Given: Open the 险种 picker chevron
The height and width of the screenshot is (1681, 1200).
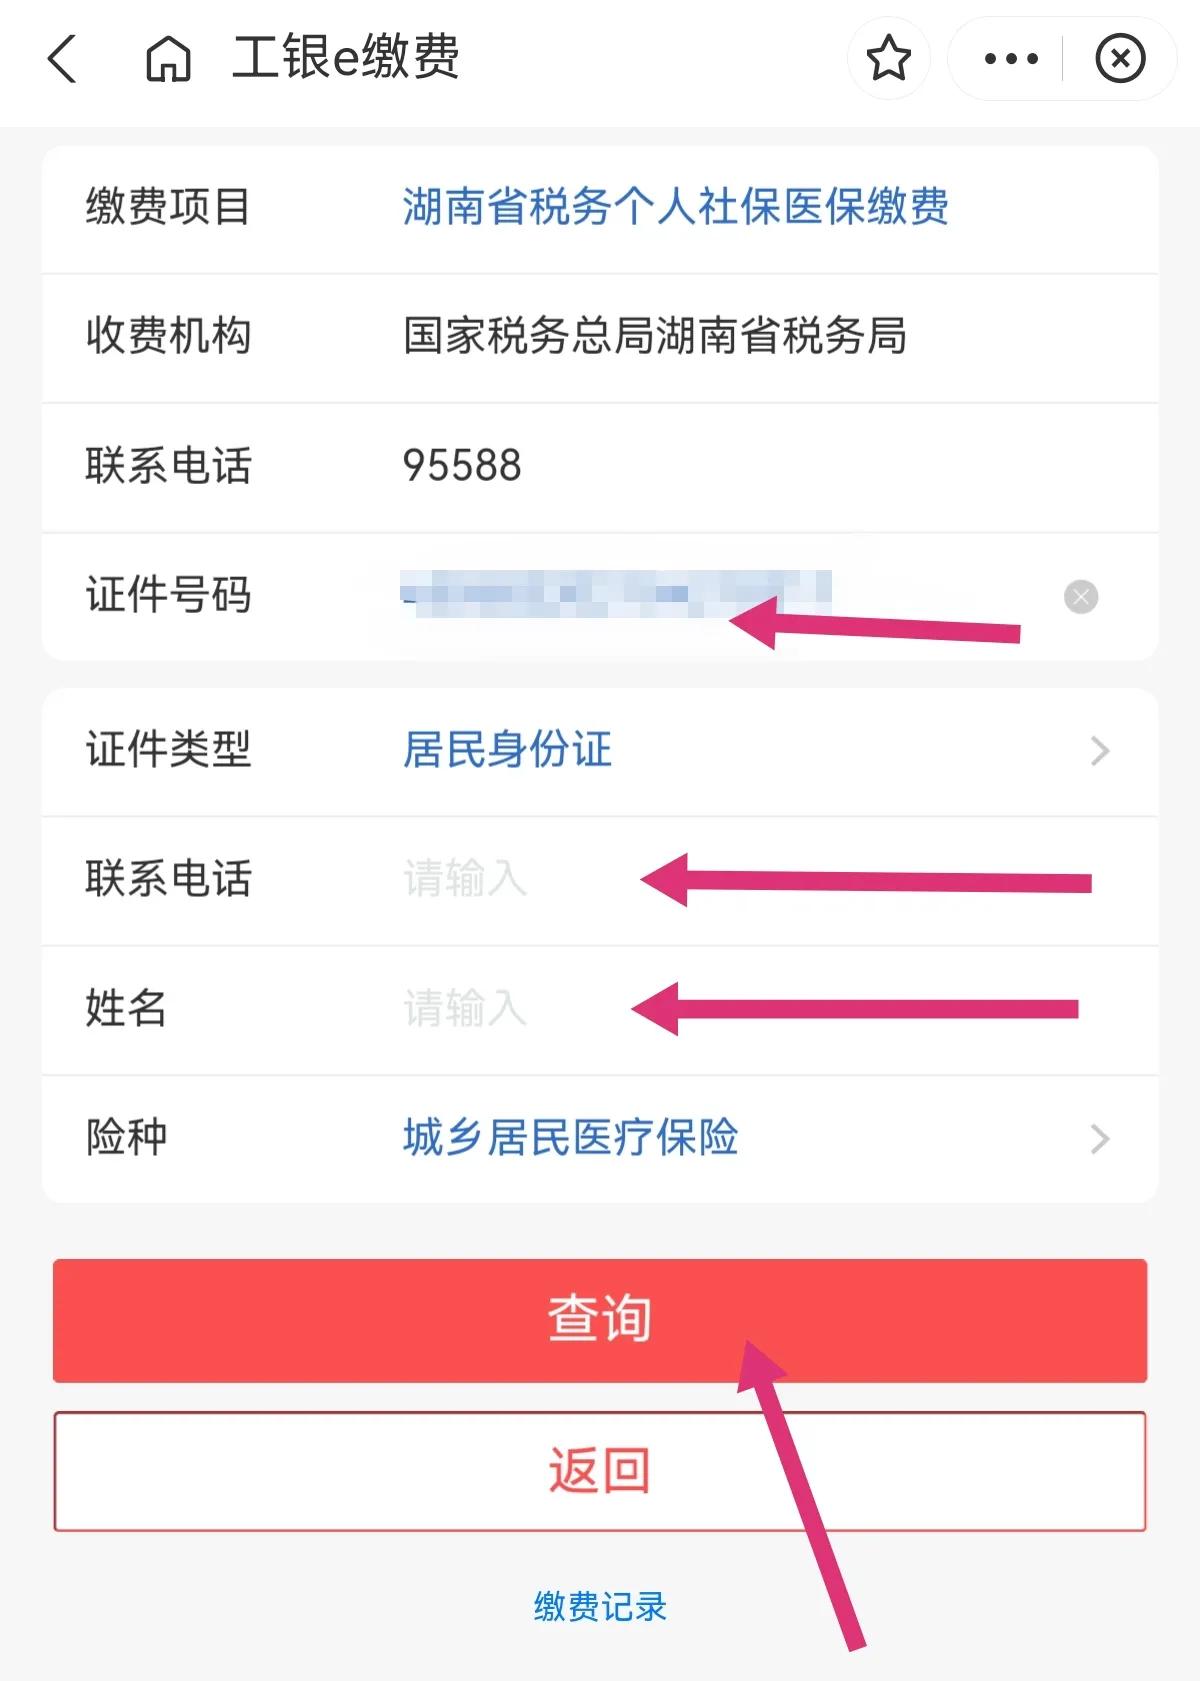Looking at the screenshot, I should click(x=1100, y=1138).
